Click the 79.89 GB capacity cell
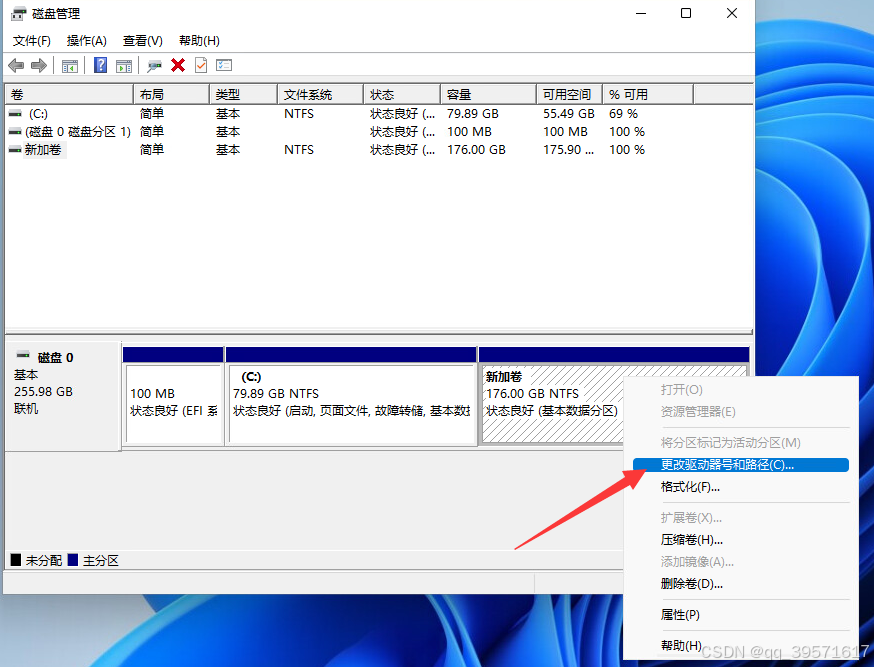 473,114
